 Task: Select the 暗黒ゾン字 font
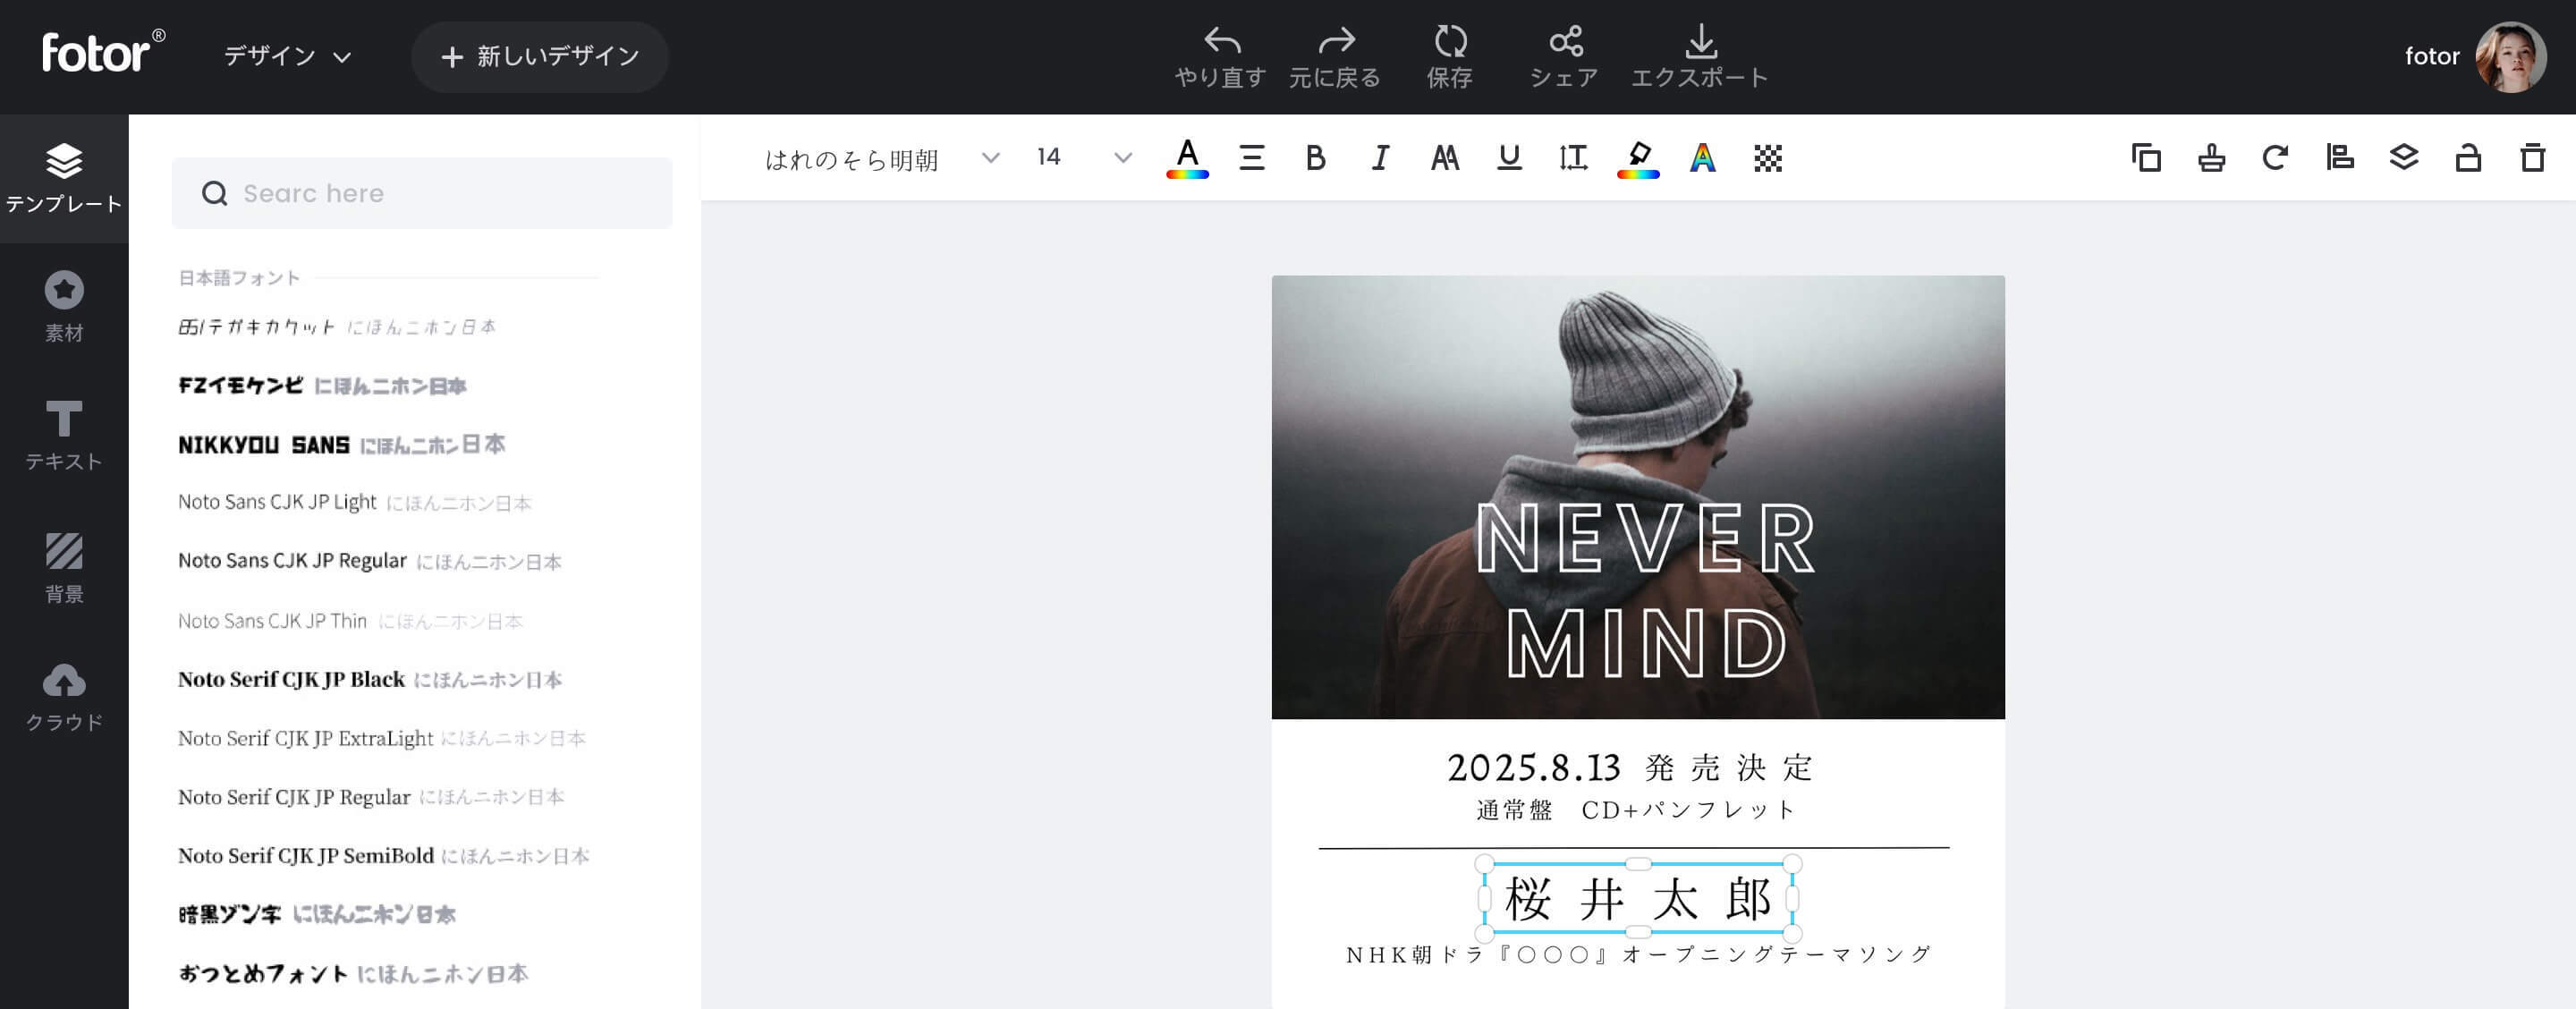[317, 914]
